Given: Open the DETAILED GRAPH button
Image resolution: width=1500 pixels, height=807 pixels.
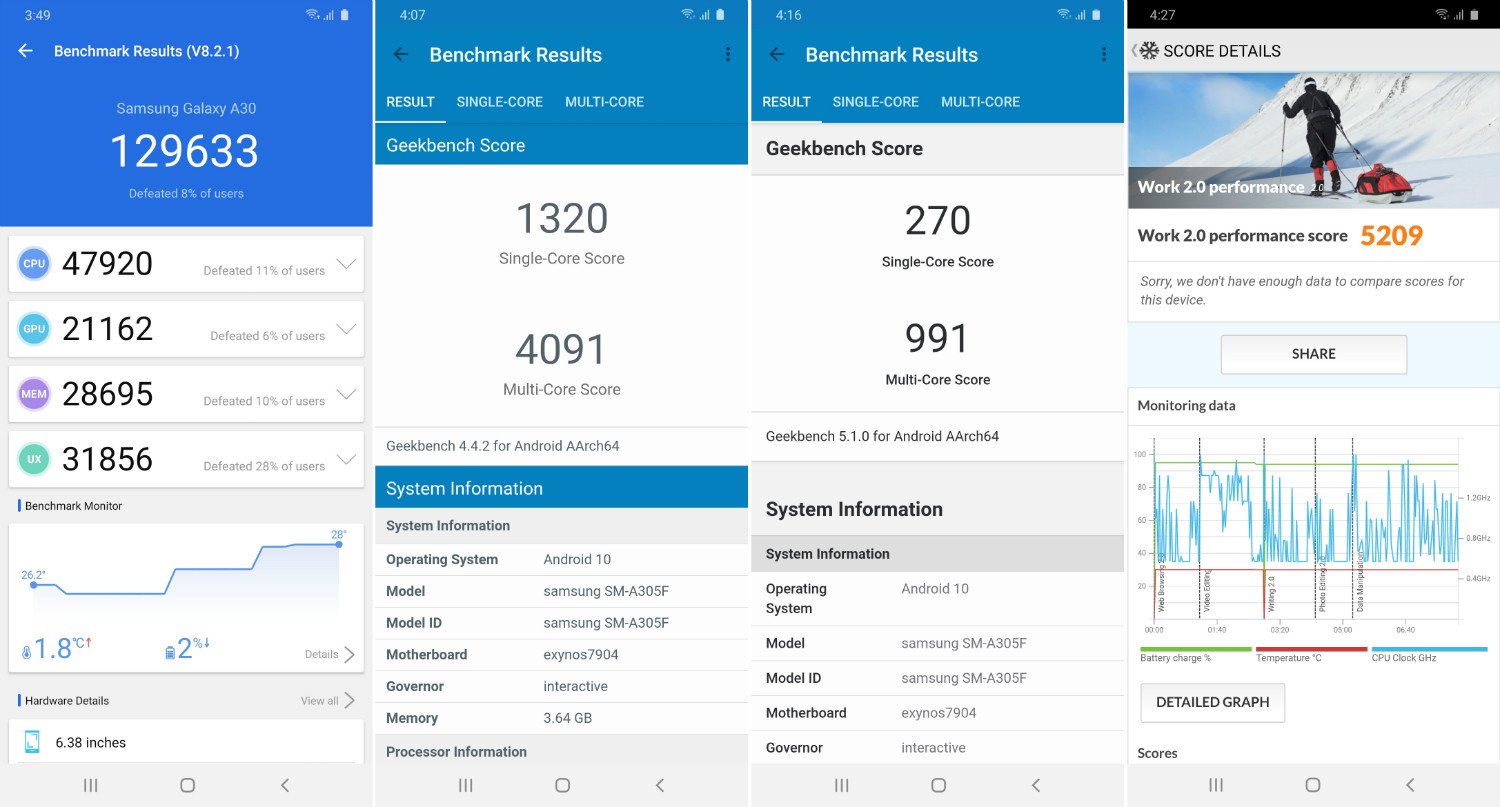Looking at the screenshot, I should point(1212,702).
